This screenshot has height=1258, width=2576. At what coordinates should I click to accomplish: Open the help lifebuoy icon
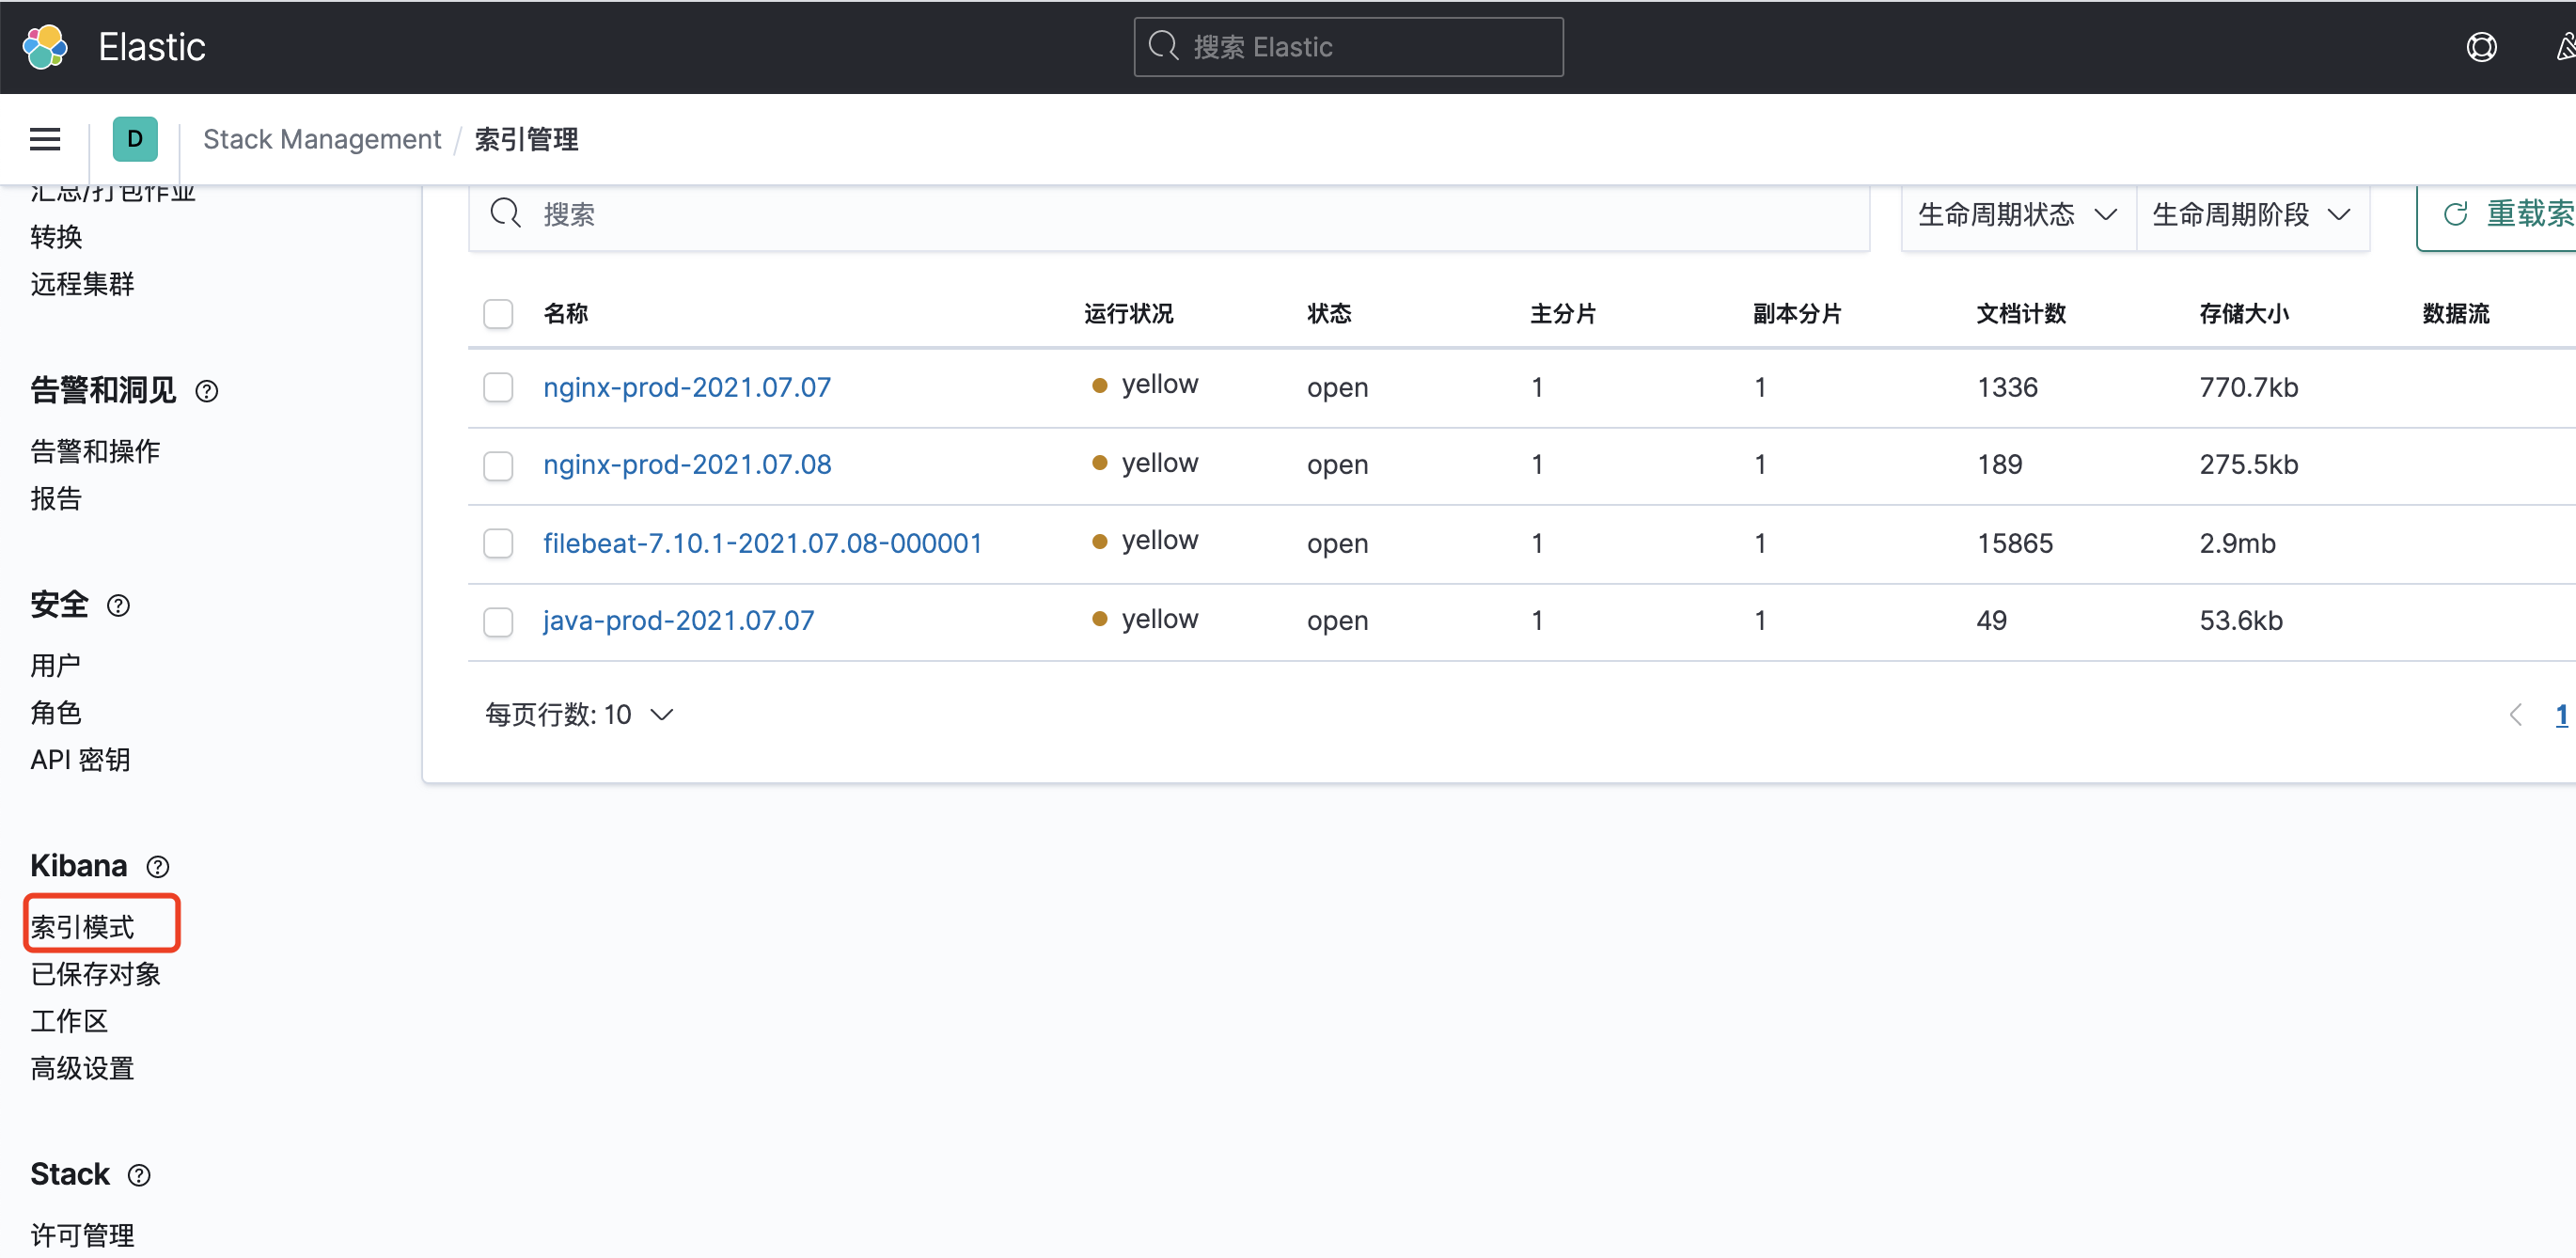2481,47
